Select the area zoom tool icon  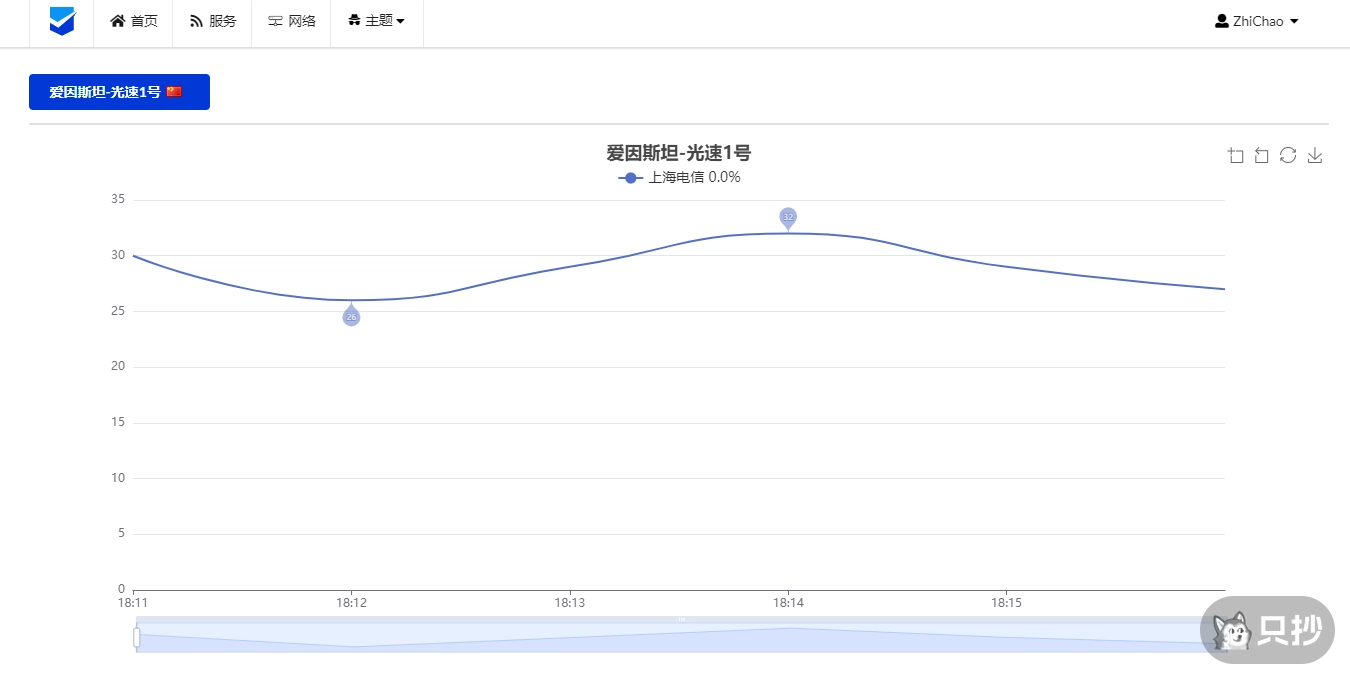coord(1236,155)
